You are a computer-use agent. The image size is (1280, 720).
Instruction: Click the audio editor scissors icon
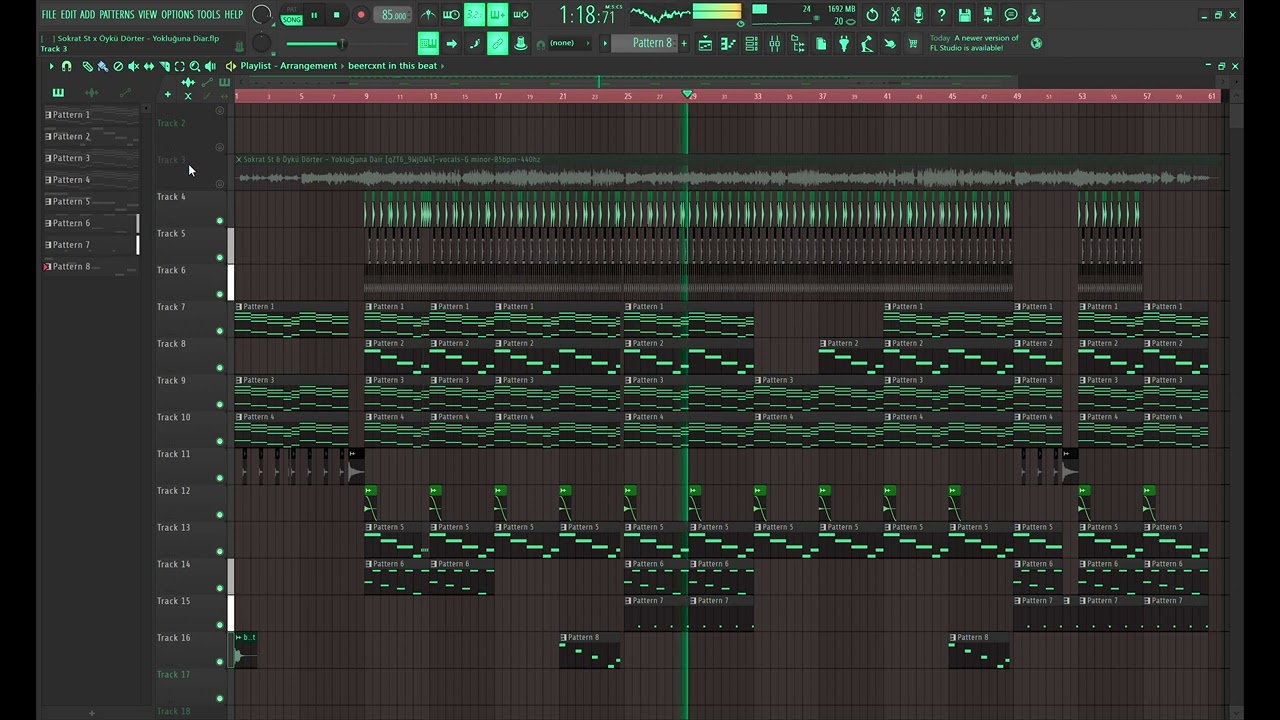coord(895,15)
